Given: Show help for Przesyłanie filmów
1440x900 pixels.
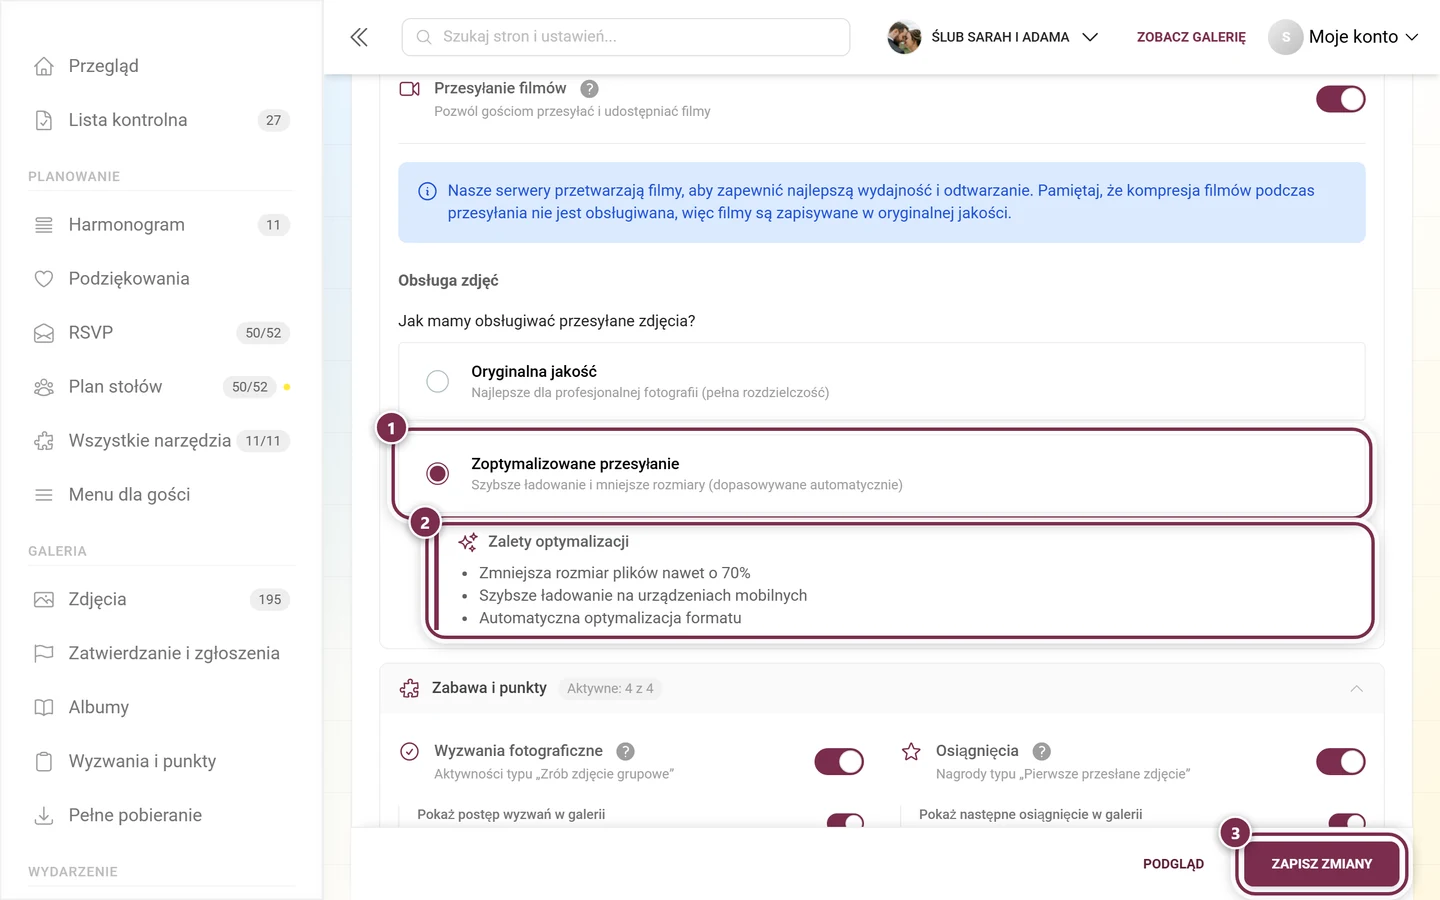Looking at the screenshot, I should [590, 89].
